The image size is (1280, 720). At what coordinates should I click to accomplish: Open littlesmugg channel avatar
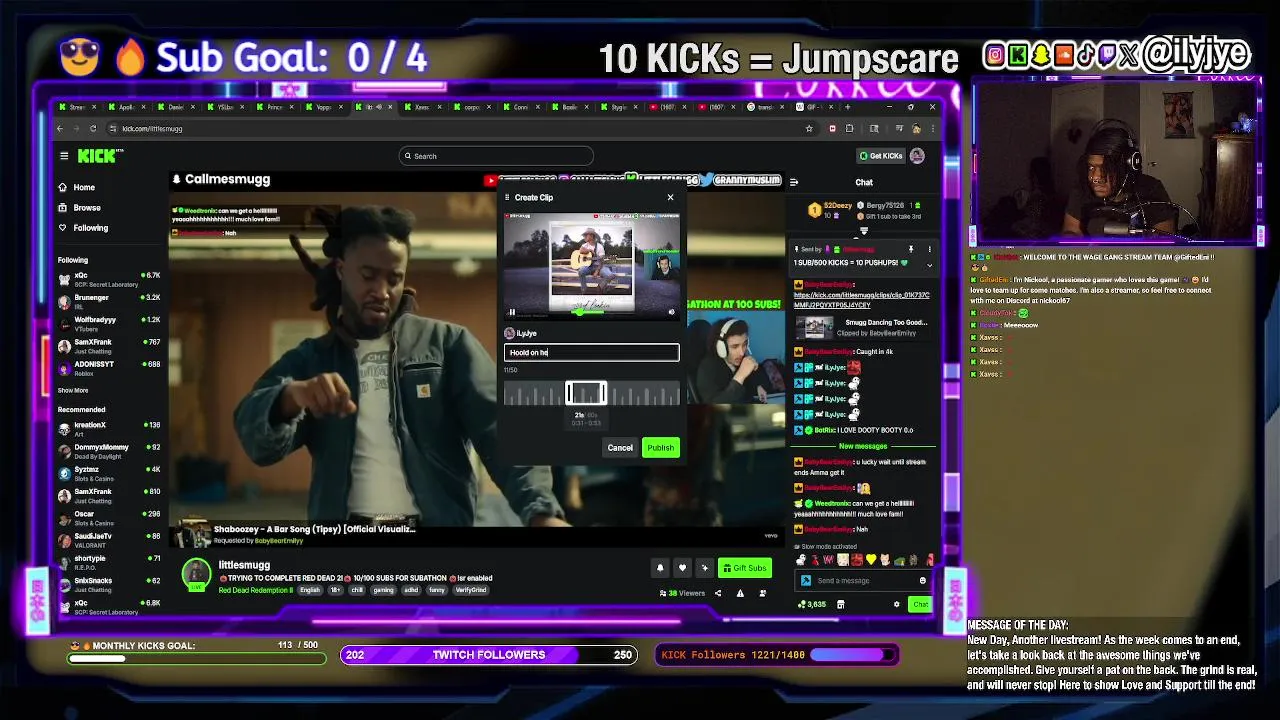coord(196,574)
